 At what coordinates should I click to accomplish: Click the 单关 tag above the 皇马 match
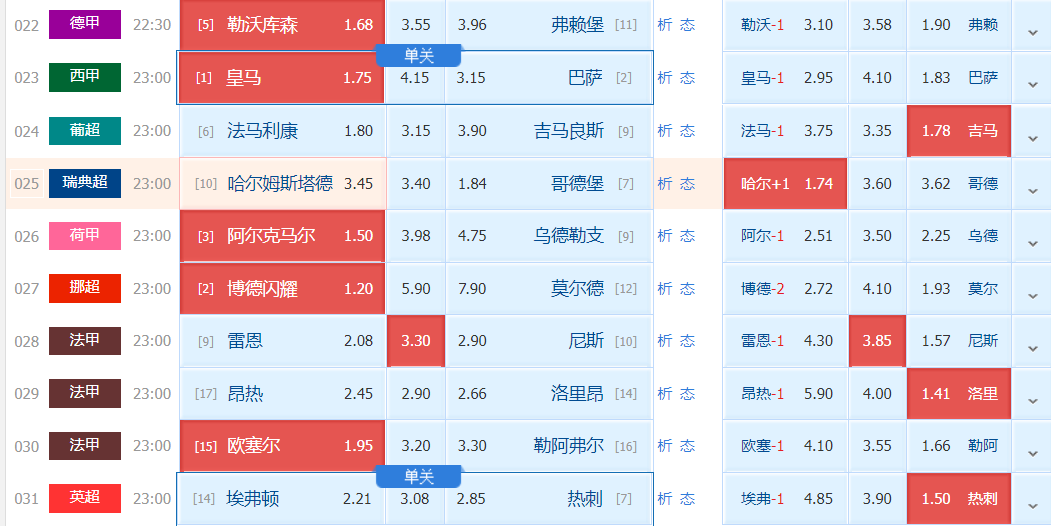pos(419,55)
